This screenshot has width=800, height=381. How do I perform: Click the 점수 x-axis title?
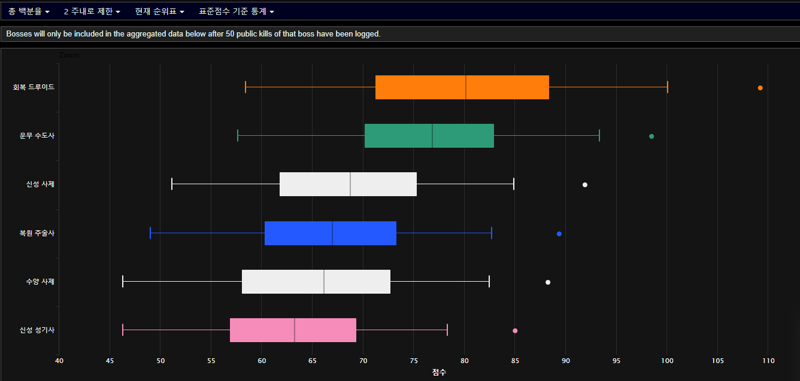(438, 372)
